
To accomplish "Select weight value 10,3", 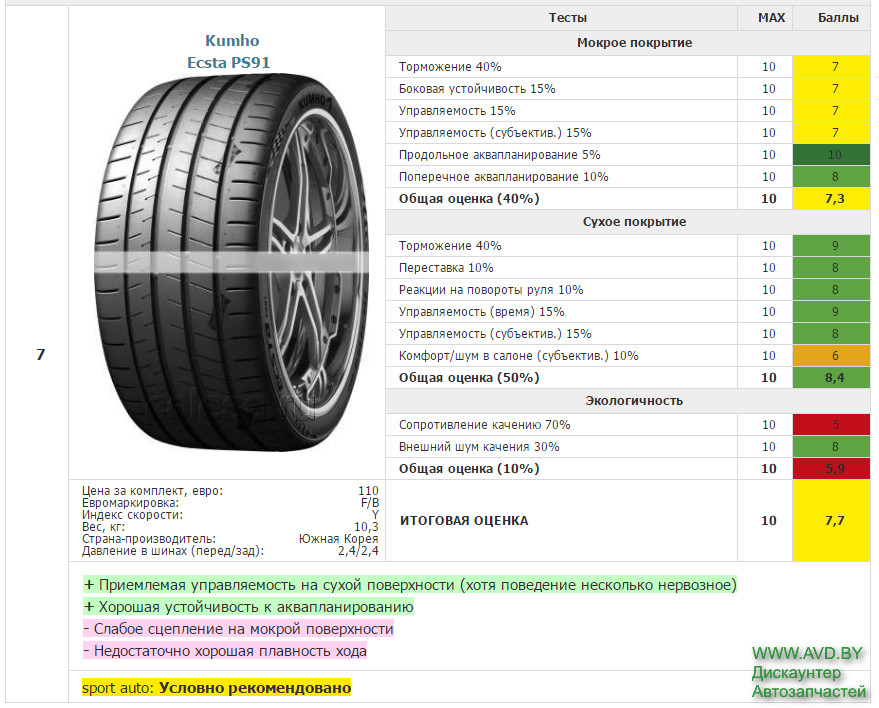I will [x=367, y=527].
